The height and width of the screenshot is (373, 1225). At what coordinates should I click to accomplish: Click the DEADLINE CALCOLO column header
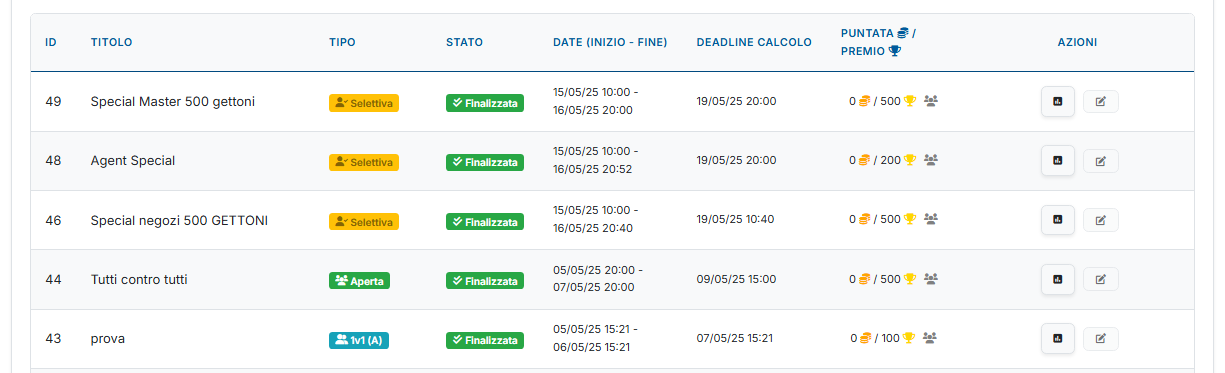point(754,42)
